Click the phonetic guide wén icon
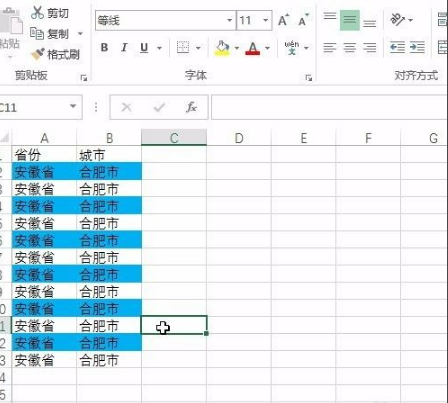The height and width of the screenshot is (403, 448). pos(292,48)
